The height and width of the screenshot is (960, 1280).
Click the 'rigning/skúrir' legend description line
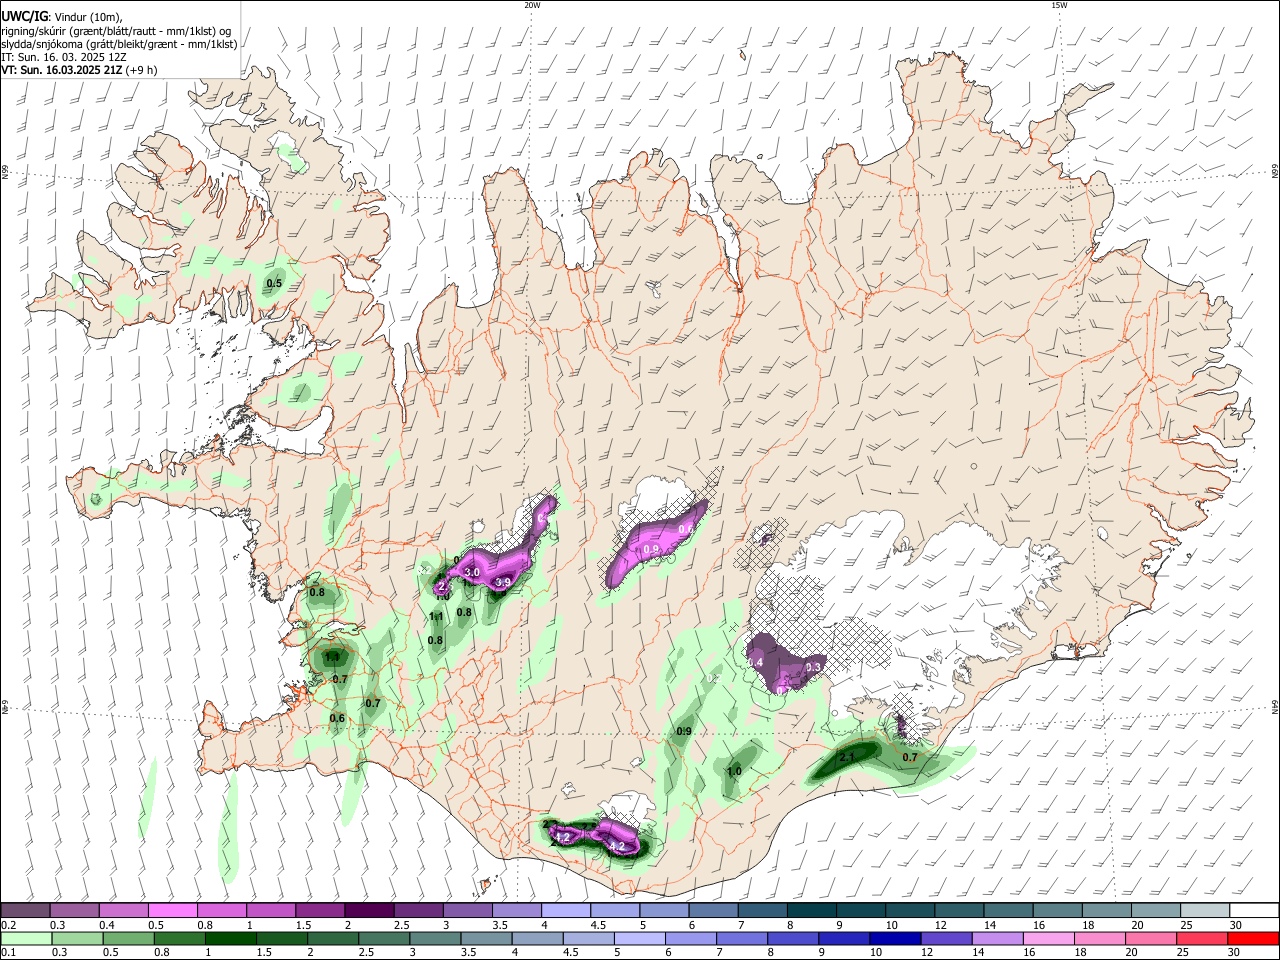[116, 31]
